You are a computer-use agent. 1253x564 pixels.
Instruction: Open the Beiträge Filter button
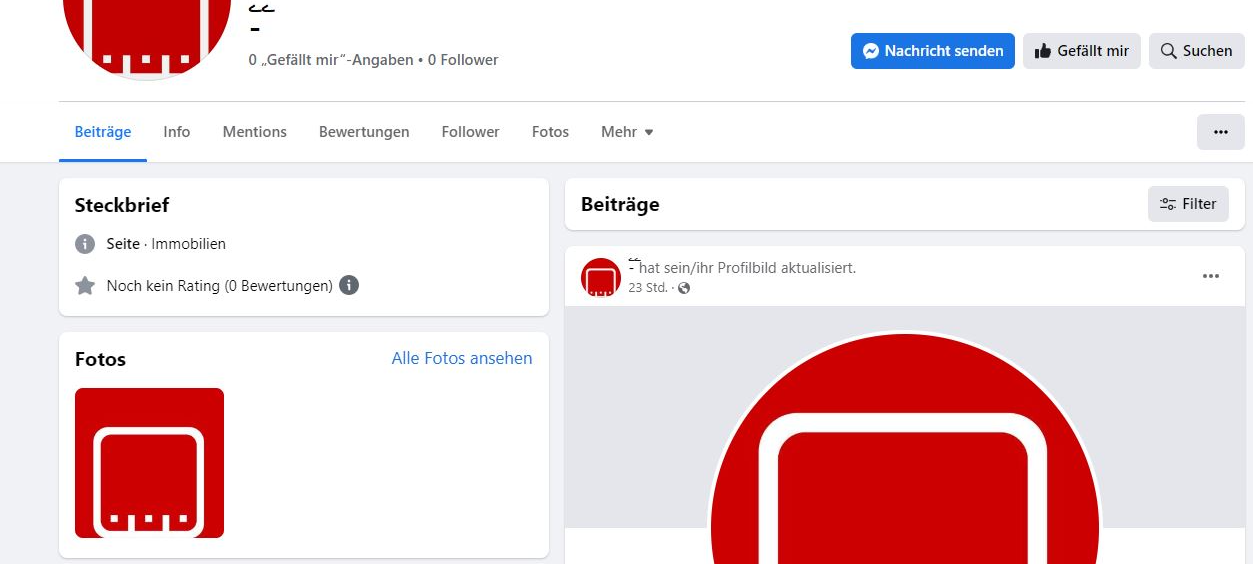tap(1188, 204)
